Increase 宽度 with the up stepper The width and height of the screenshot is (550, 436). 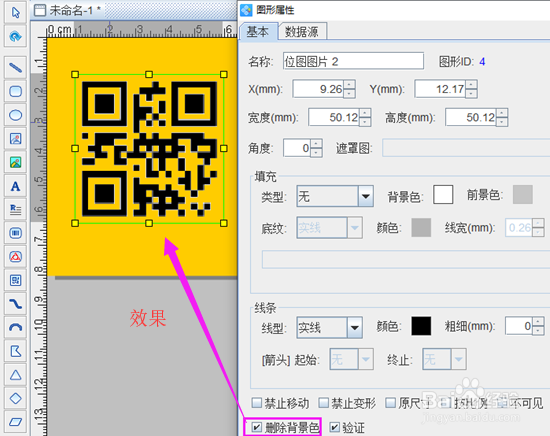click(365, 113)
